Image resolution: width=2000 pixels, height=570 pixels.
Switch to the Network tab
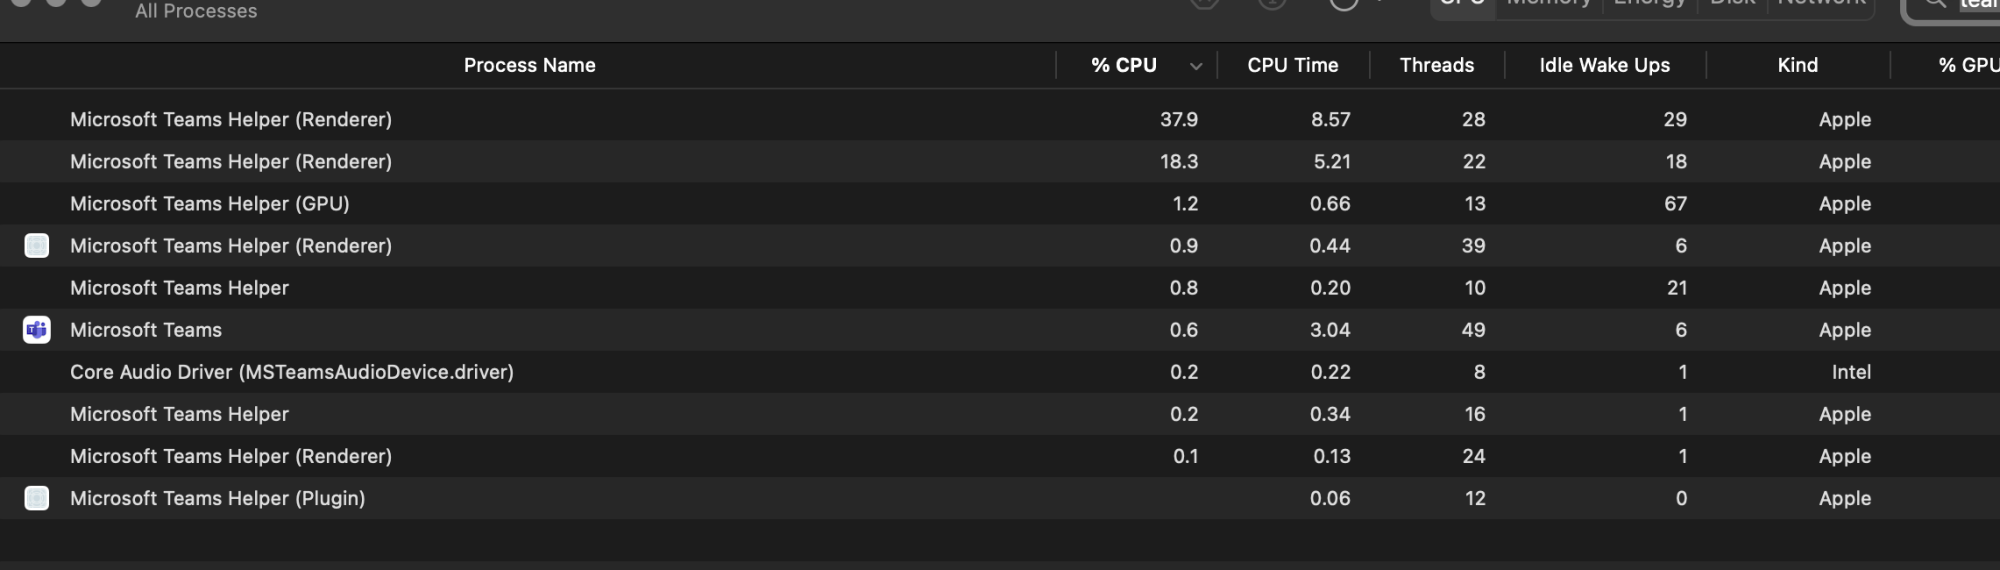click(1821, 4)
